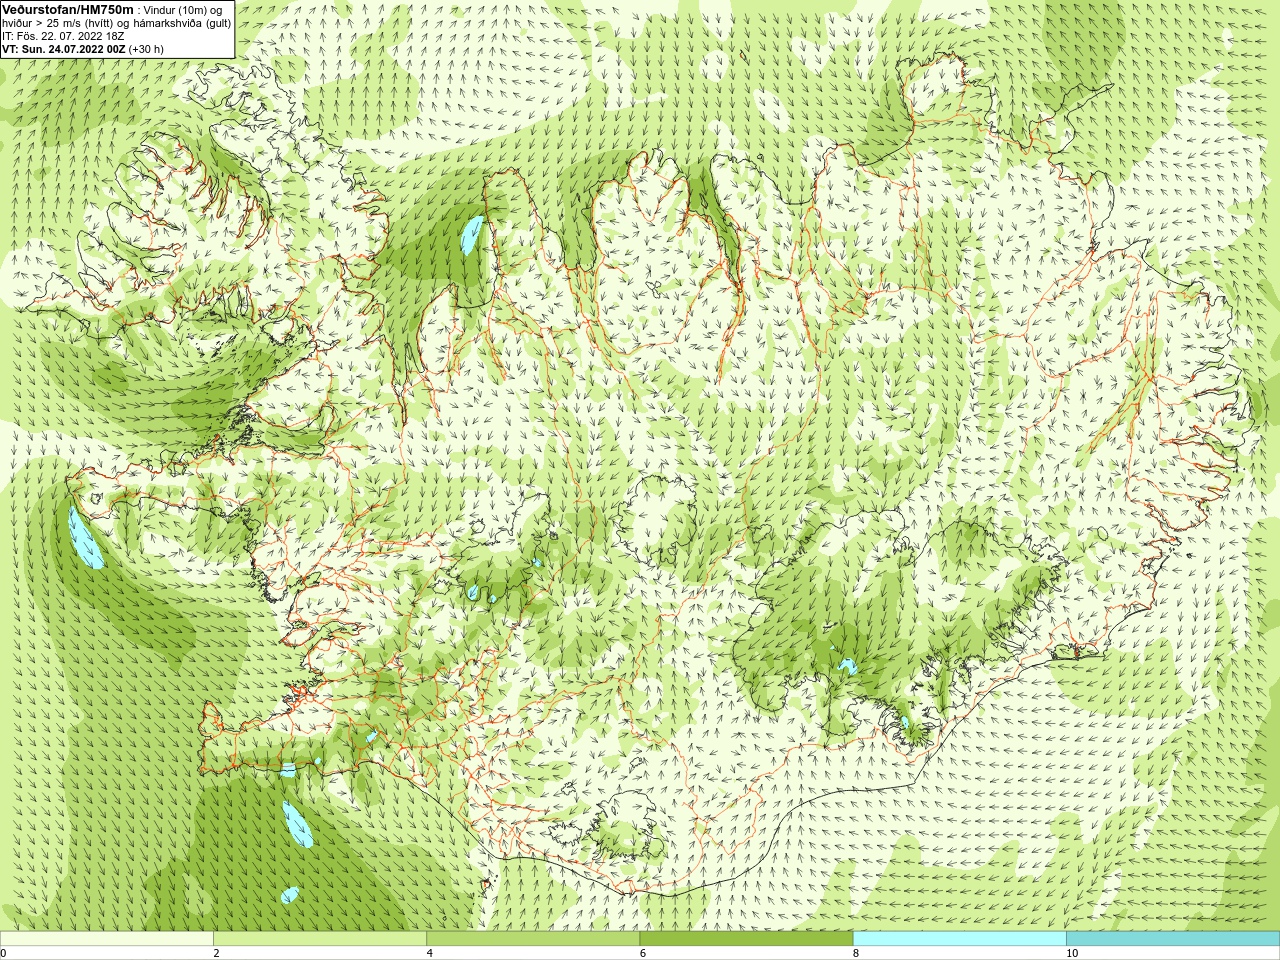Click the pale yellow 0–2 legend swatch
This screenshot has width=1280, height=960.
107,939
